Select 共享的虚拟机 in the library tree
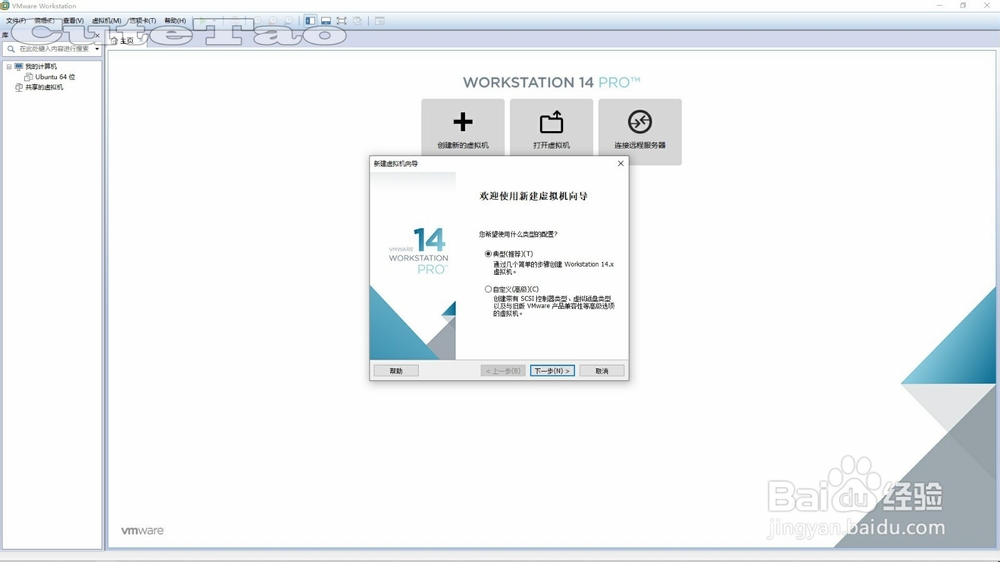The image size is (1000, 562). coord(44,87)
